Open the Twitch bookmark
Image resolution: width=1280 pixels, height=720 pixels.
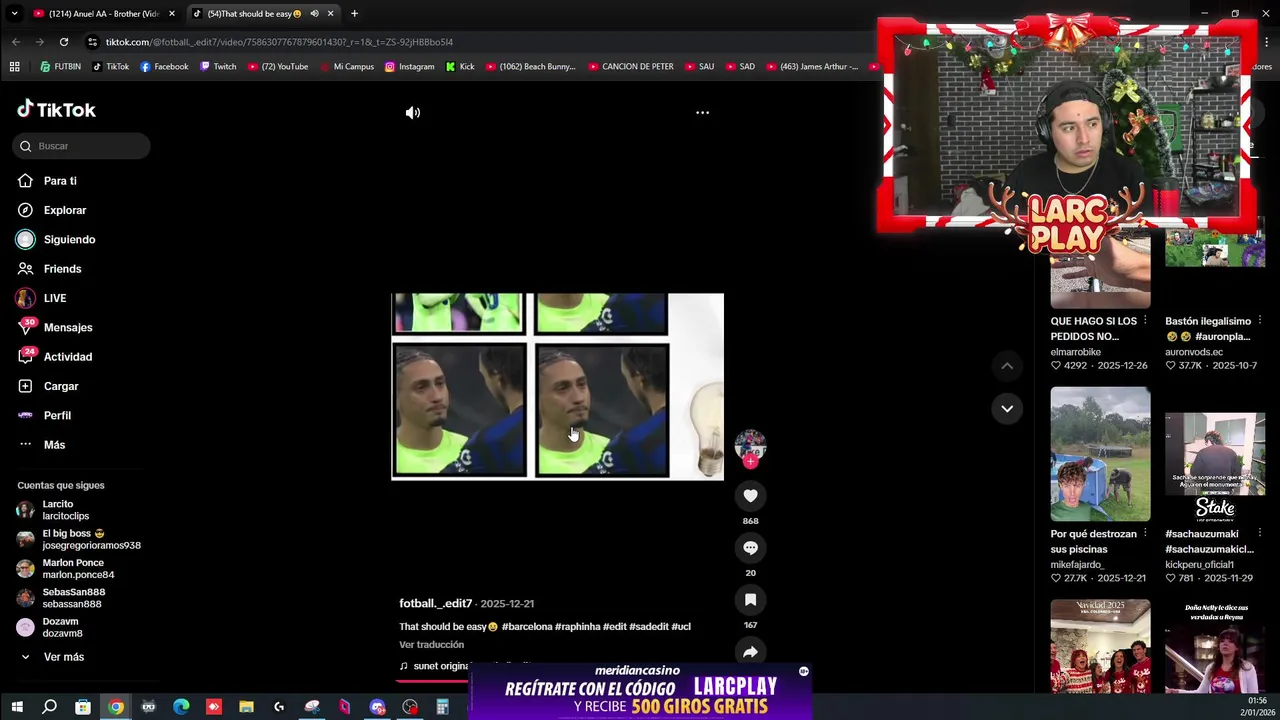click(x=218, y=67)
